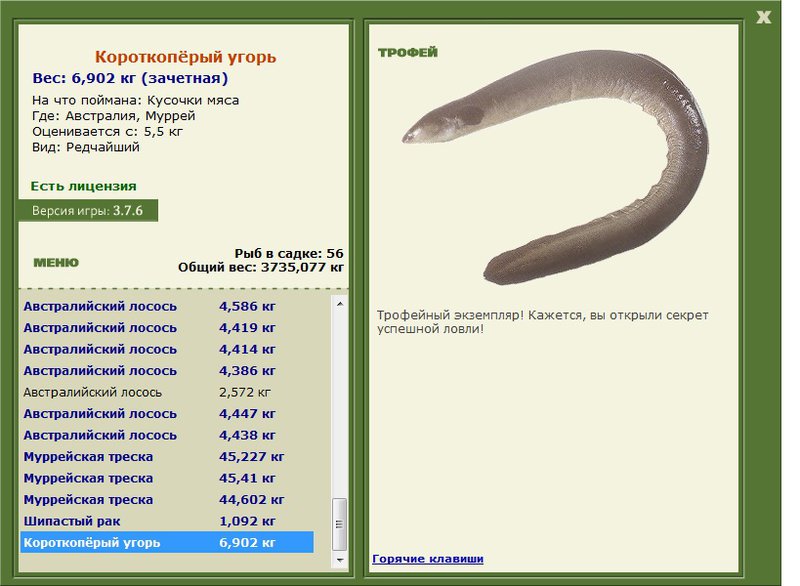Click the Трофейный экземпляр description text

click(x=542, y=321)
